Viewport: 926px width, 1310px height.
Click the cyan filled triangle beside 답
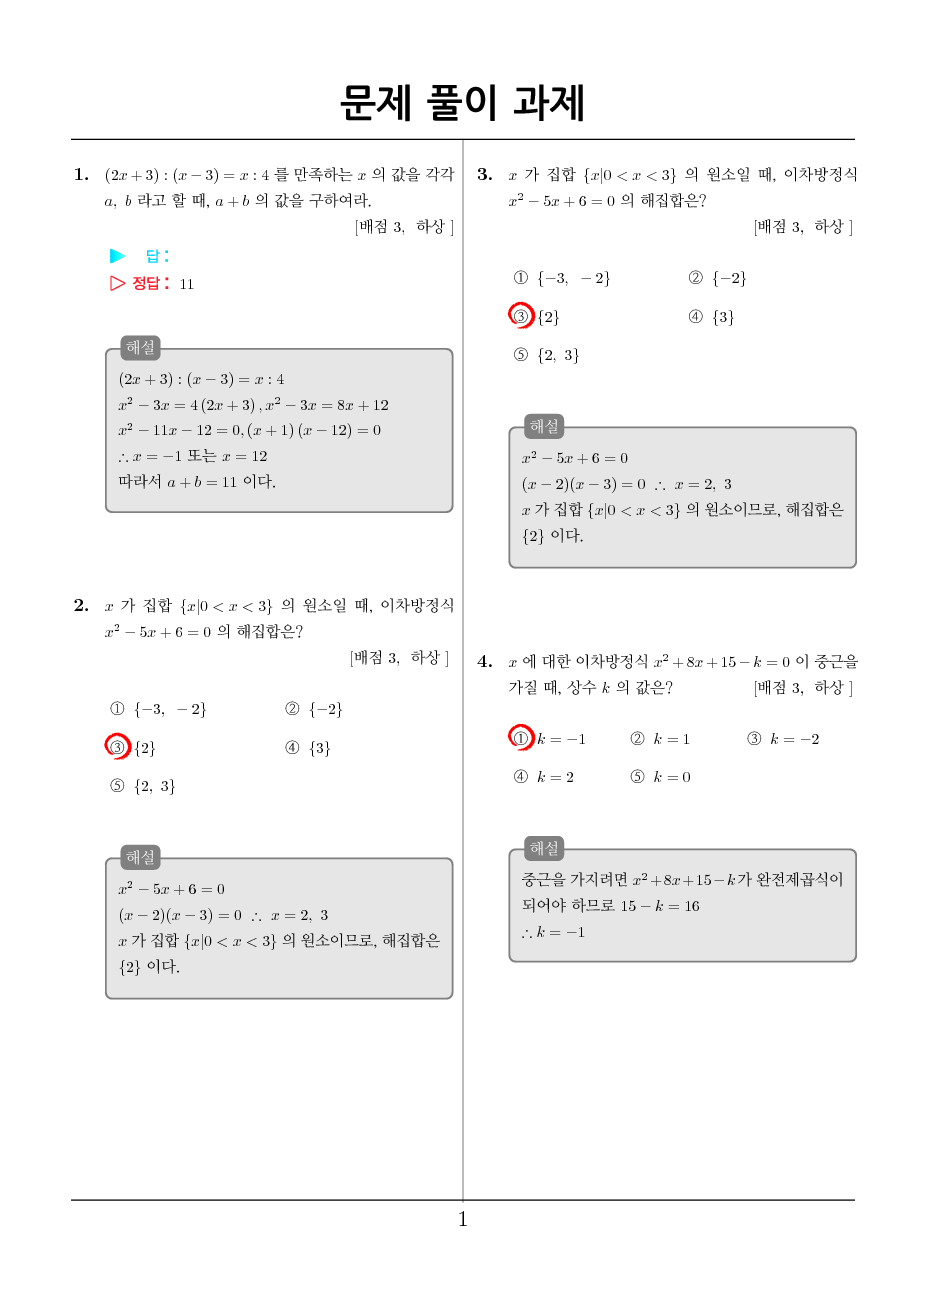point(118,256)
